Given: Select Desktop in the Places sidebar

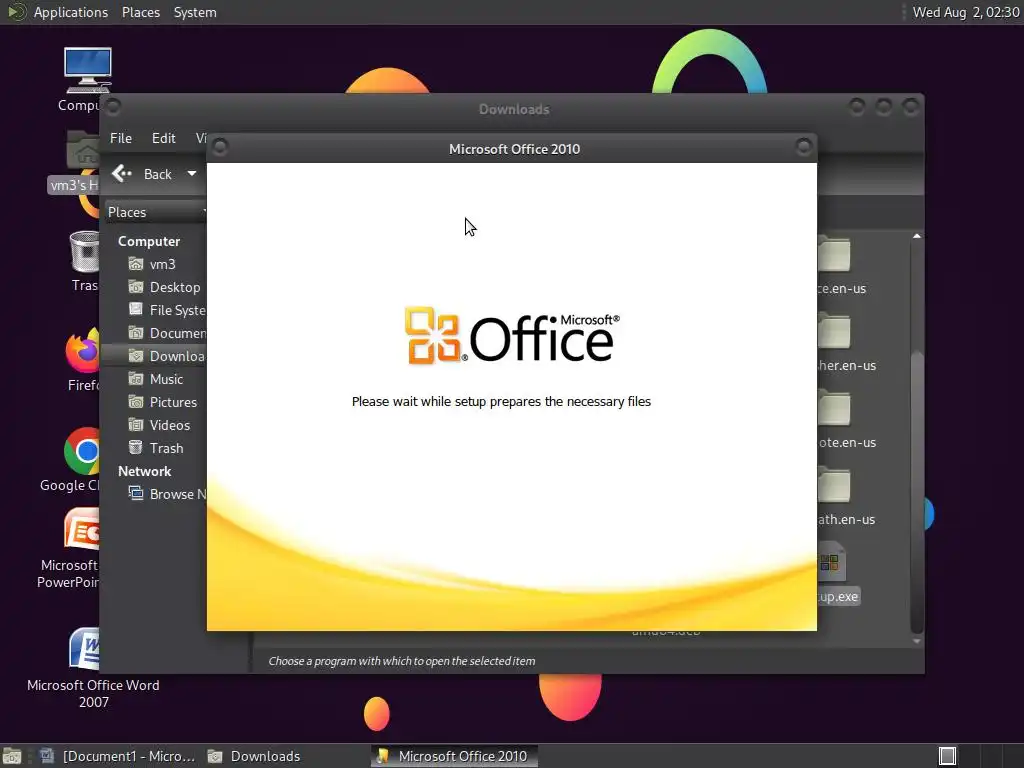Looking at the screenshot, I should tap(164, 287).
